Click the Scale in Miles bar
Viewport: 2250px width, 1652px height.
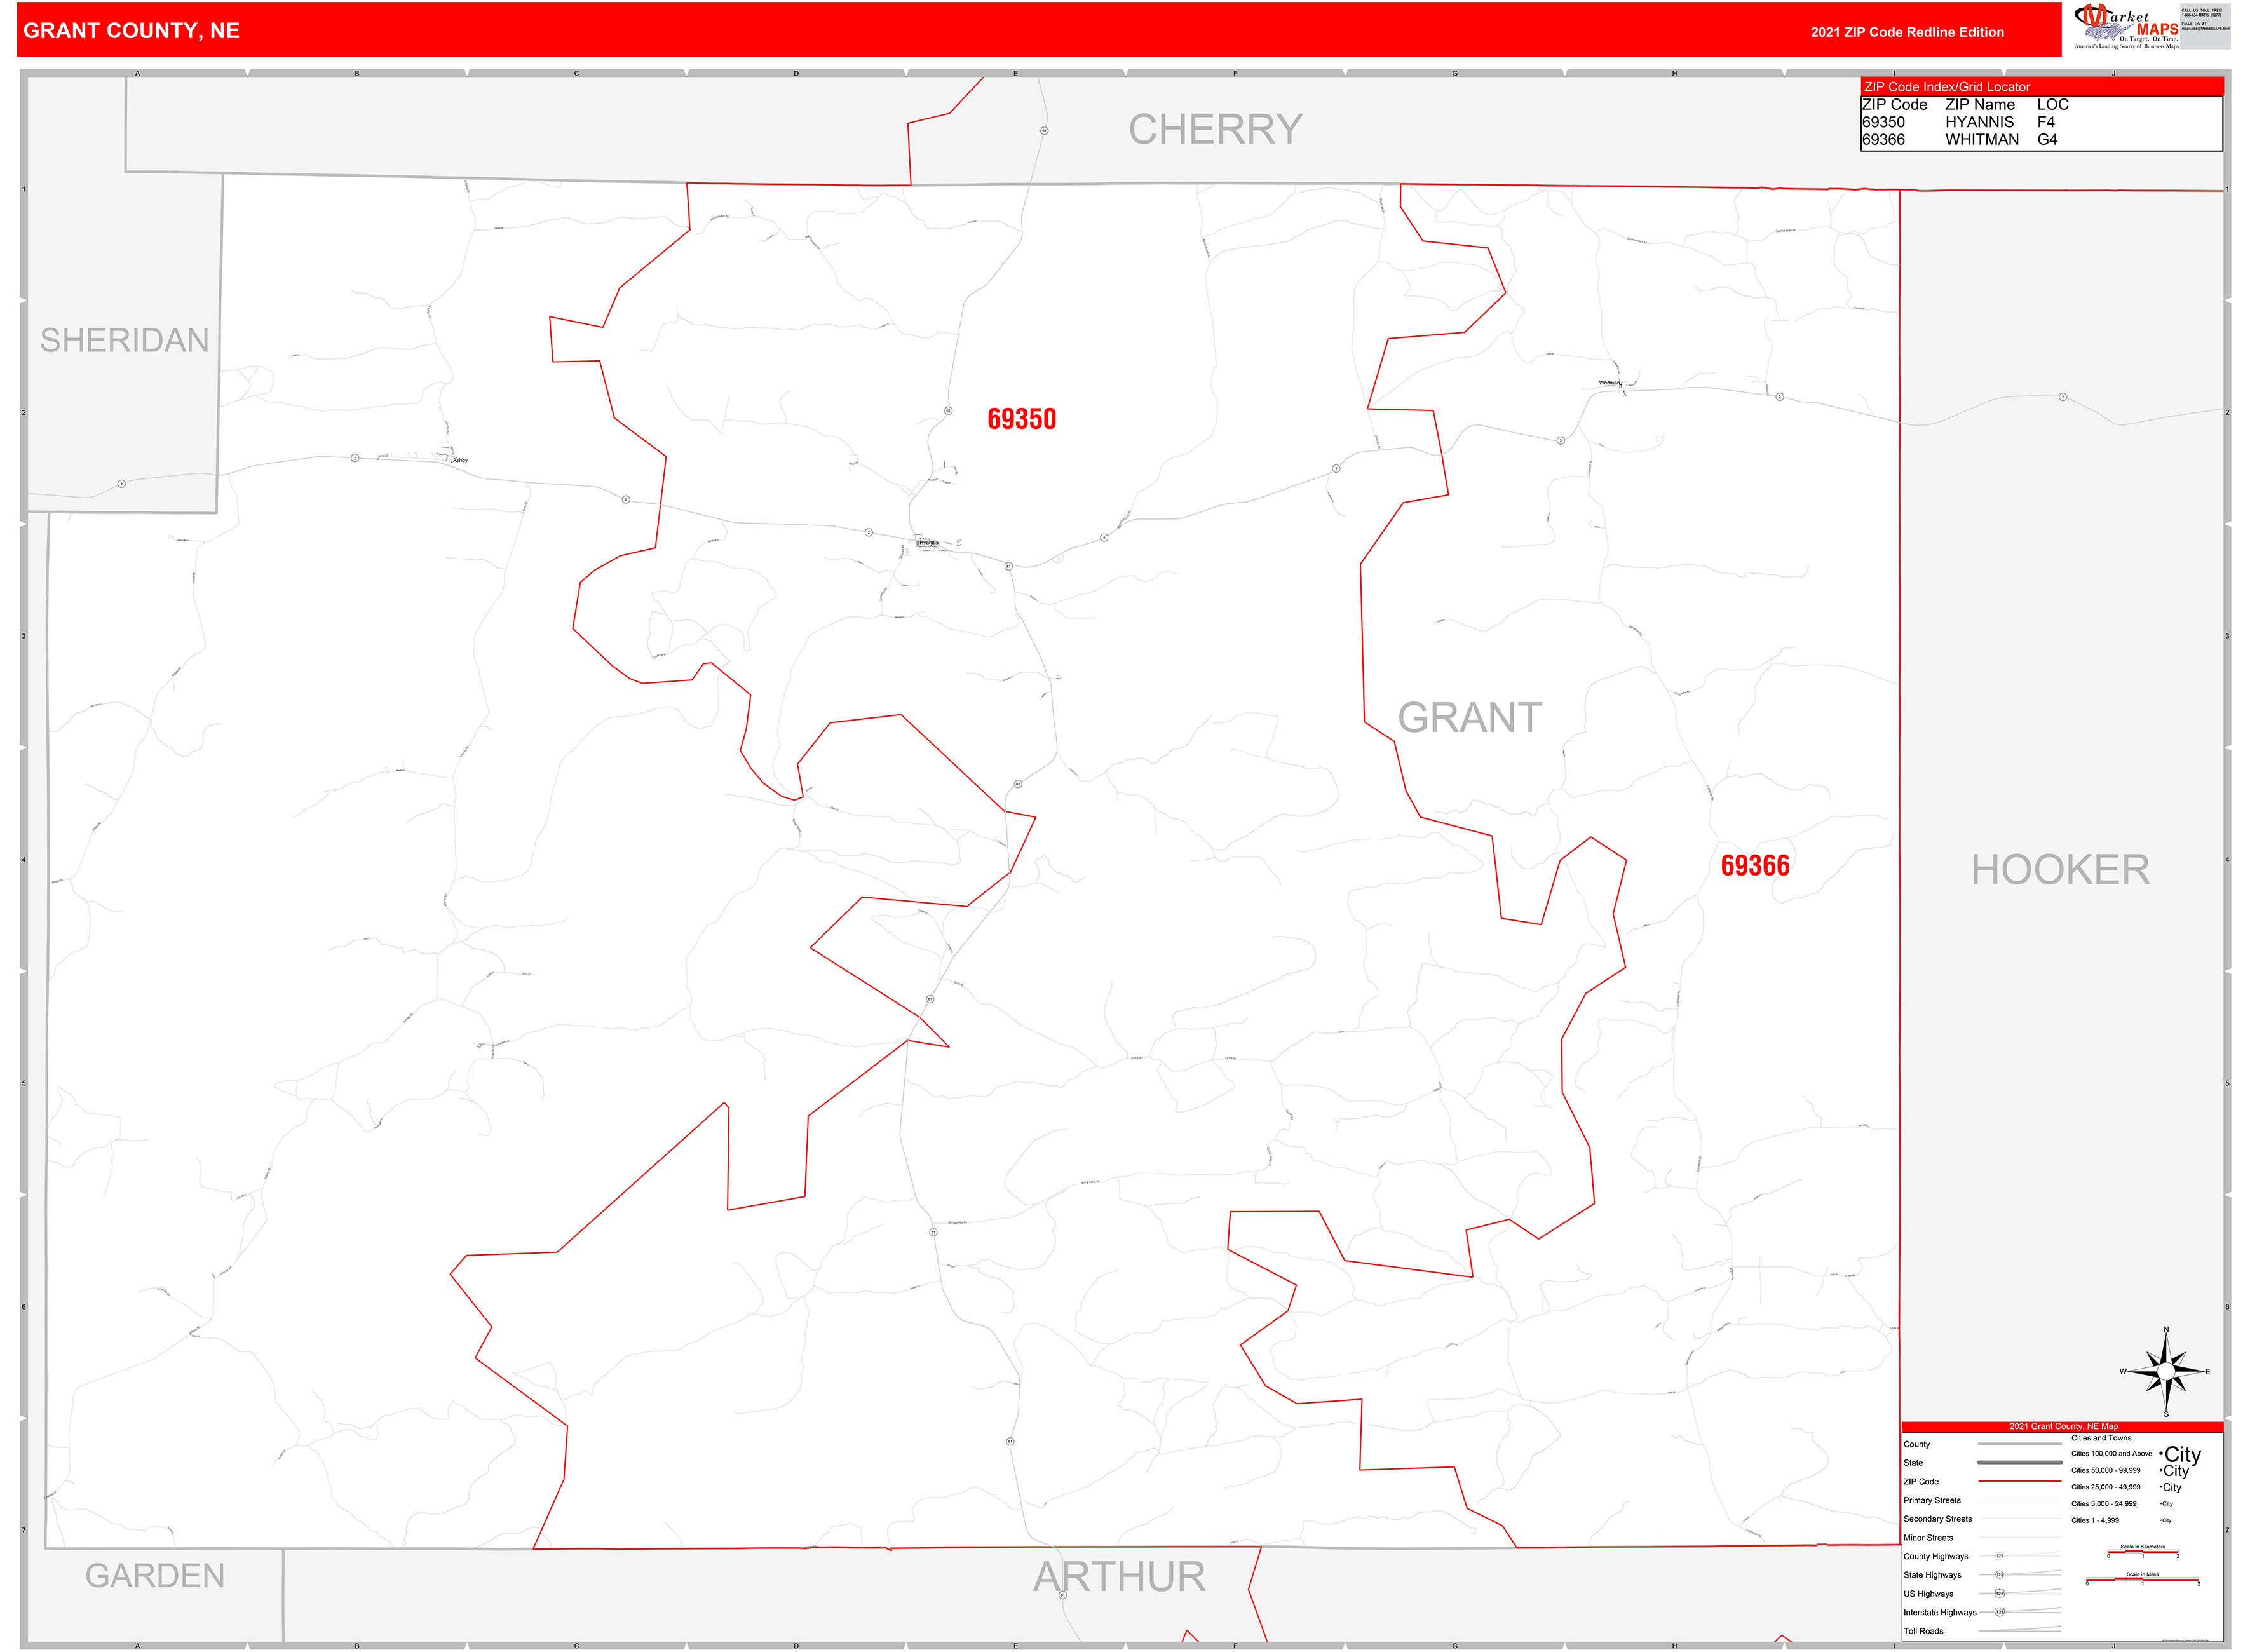[2143, 1579]
